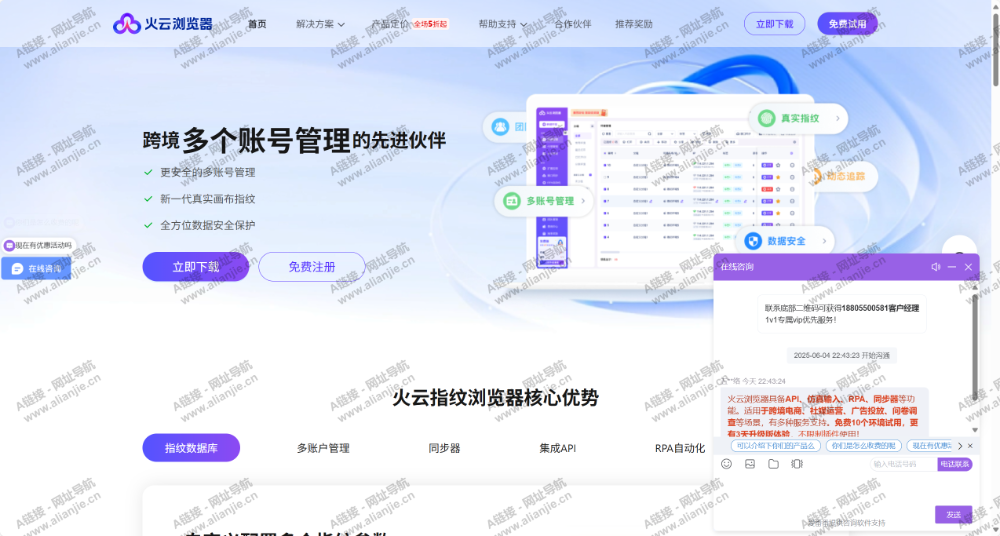Open the 首页 nav item
This screenshot has height=536, width=1000.
point(257,24)
